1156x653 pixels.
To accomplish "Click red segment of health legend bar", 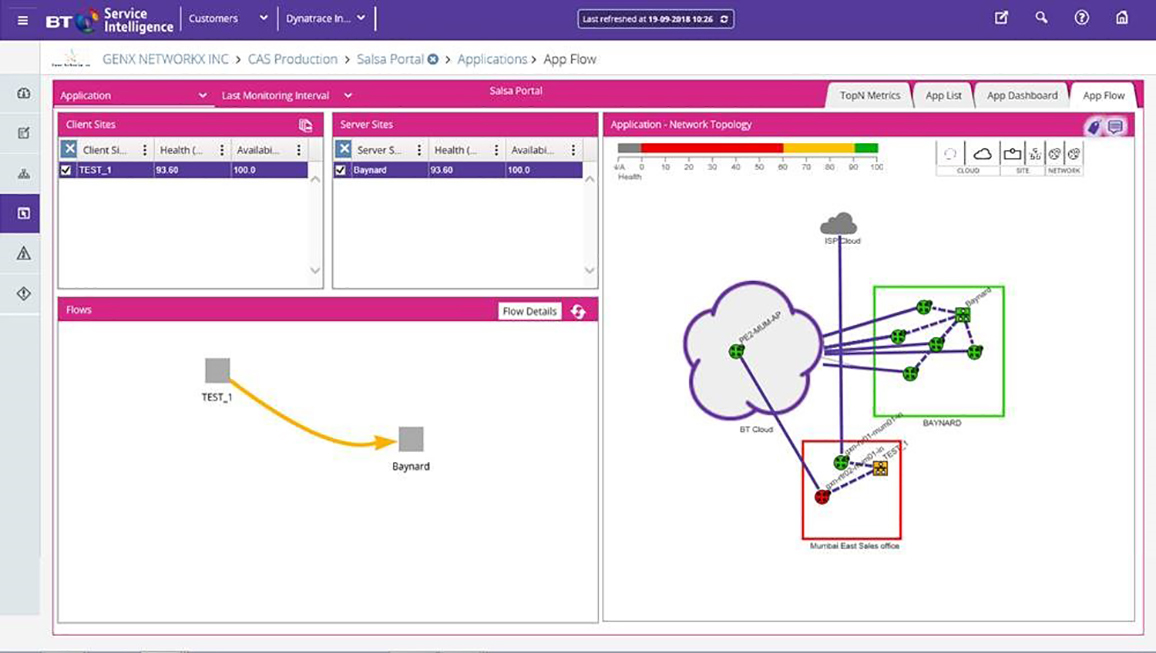I will [x=711, y=148].
